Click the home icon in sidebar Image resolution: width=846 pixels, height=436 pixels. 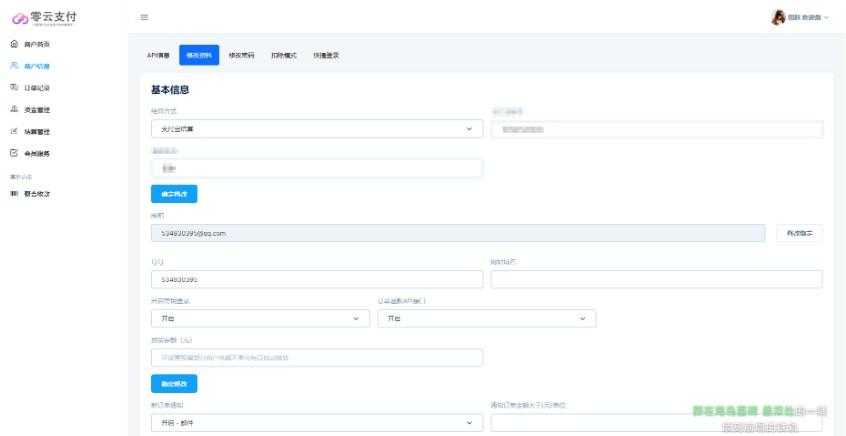[x=14, y=44]
